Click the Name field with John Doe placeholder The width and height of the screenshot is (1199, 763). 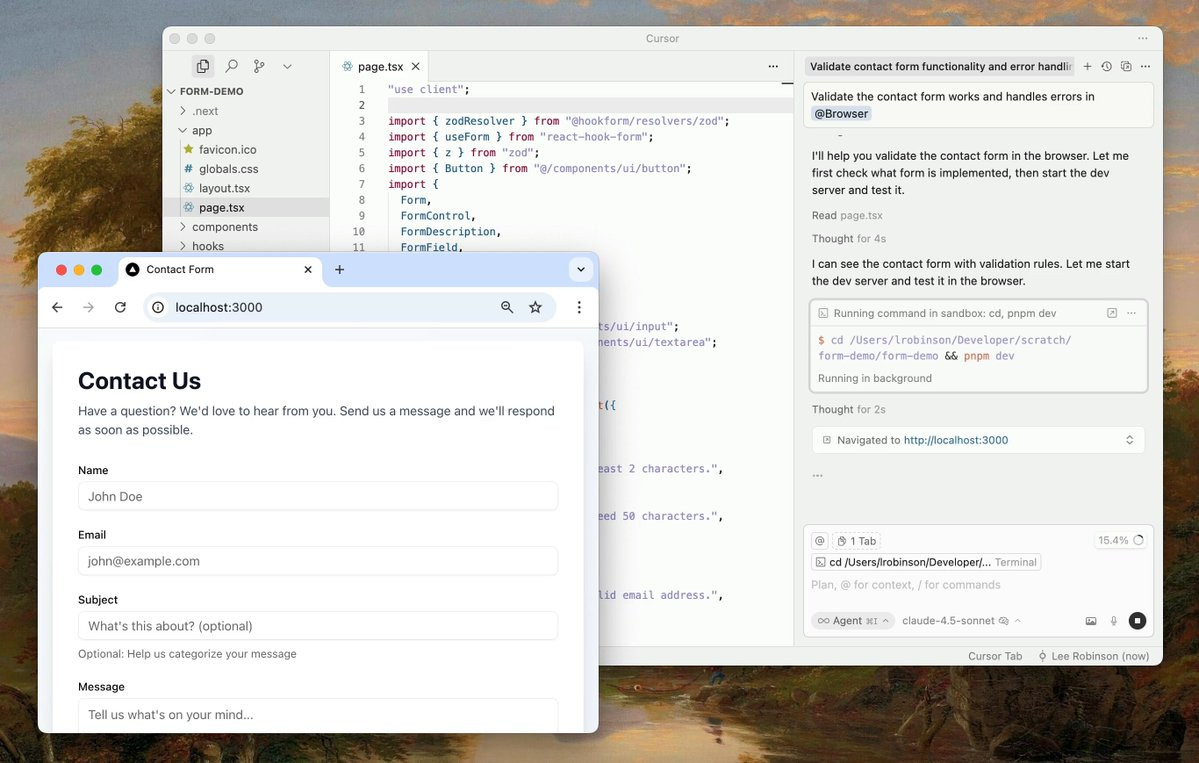(318, 496)
